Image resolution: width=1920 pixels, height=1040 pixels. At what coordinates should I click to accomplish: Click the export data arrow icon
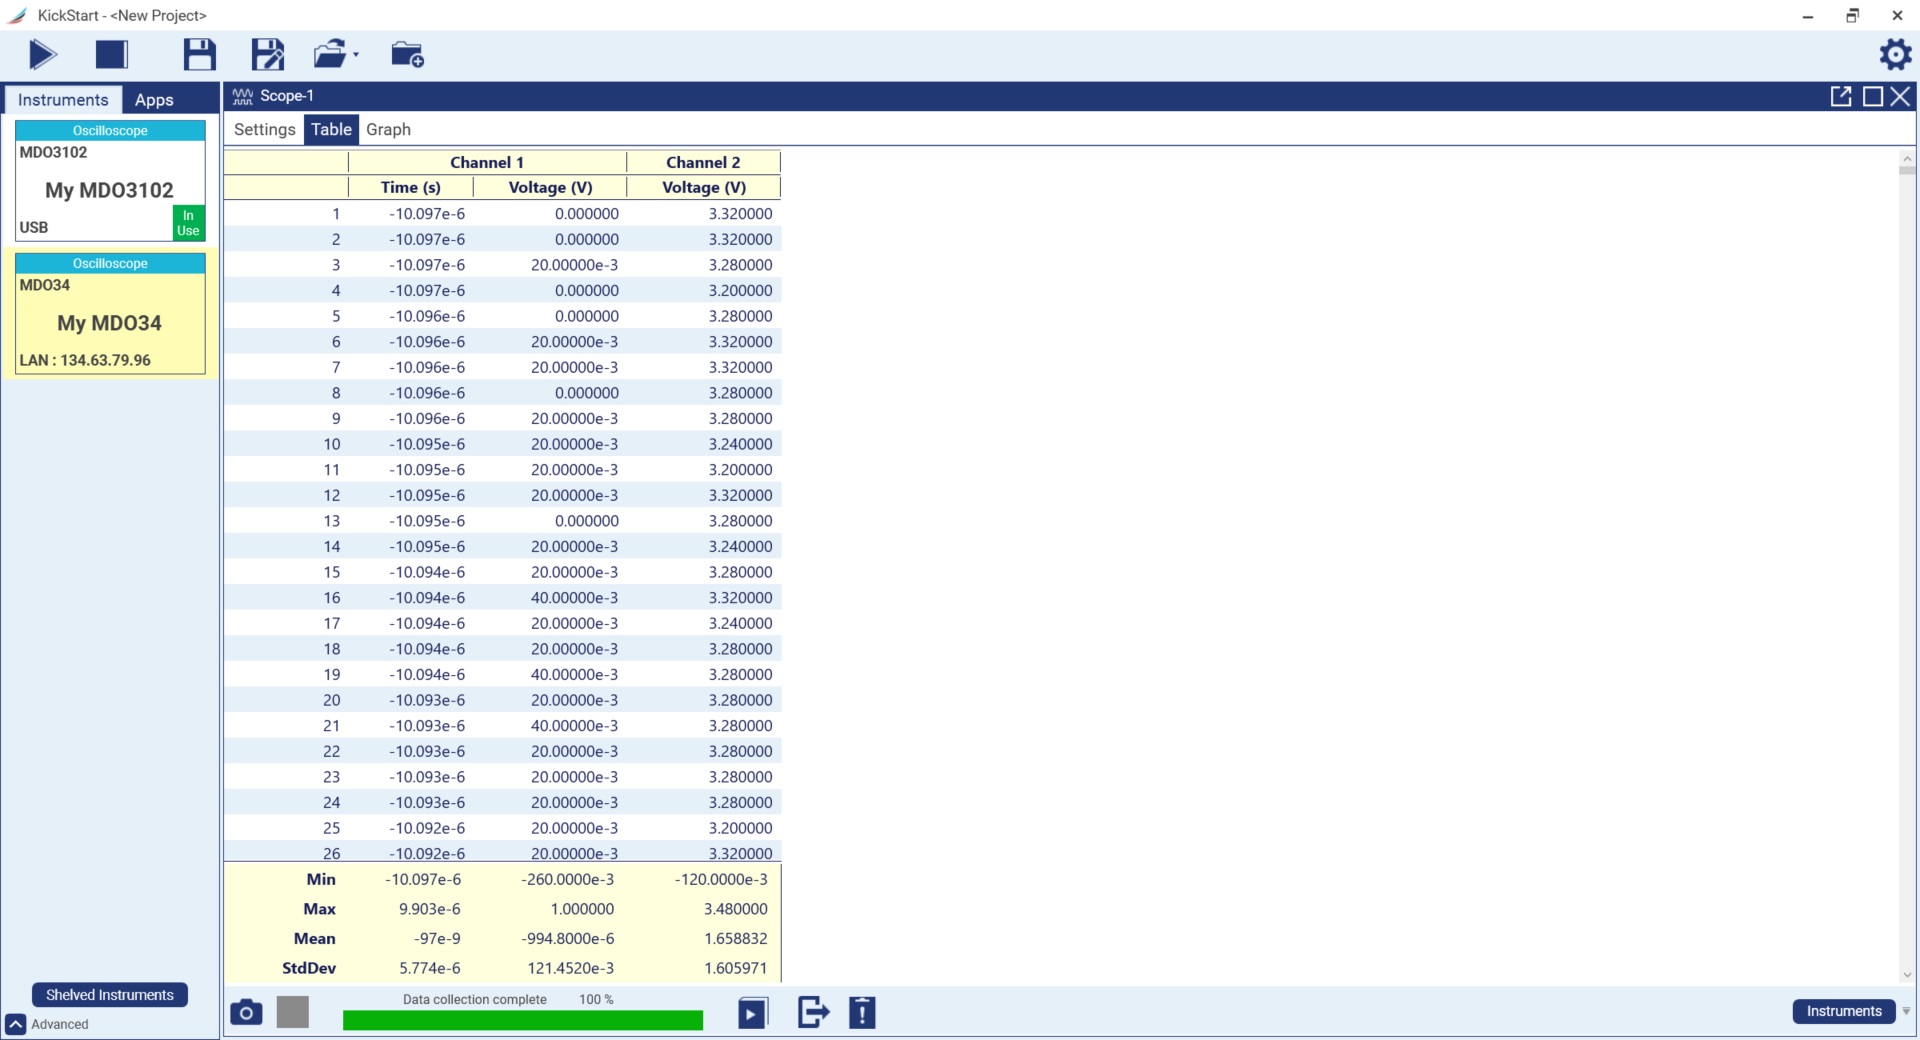click(813, 1013)
